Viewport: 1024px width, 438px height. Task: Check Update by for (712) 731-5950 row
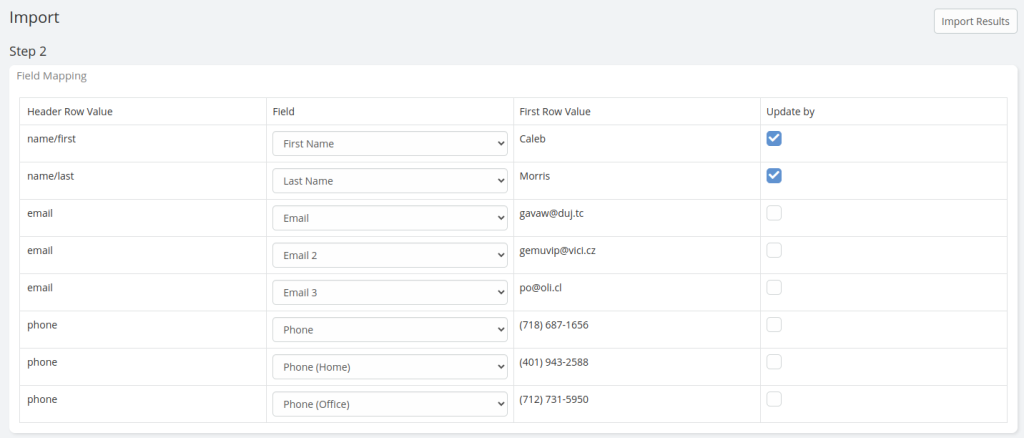pyautogui.click(x=774, y=399)
